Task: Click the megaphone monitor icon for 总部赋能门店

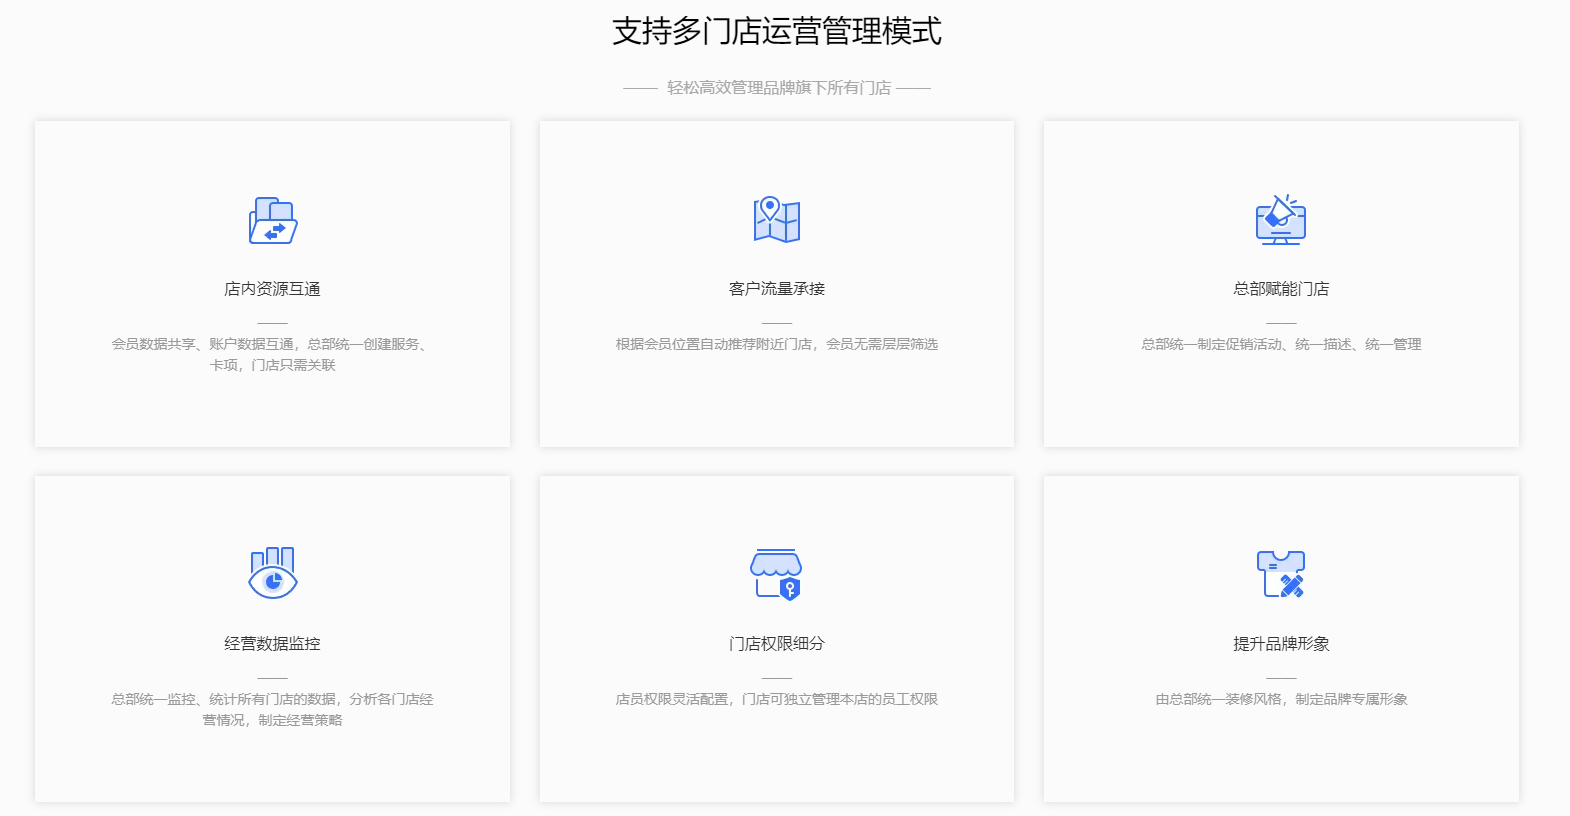Action: [1281, 220]
